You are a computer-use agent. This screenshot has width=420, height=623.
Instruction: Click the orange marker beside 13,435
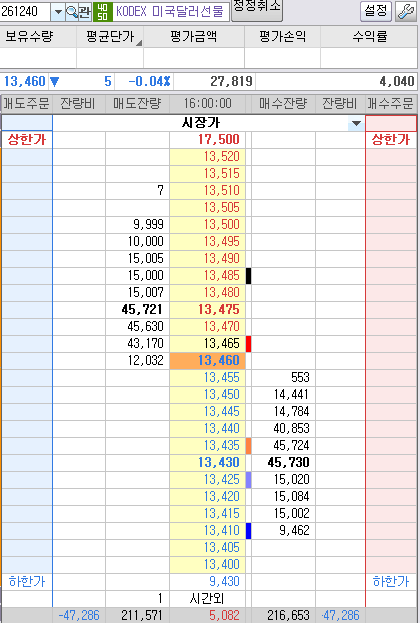coord(248,446)
